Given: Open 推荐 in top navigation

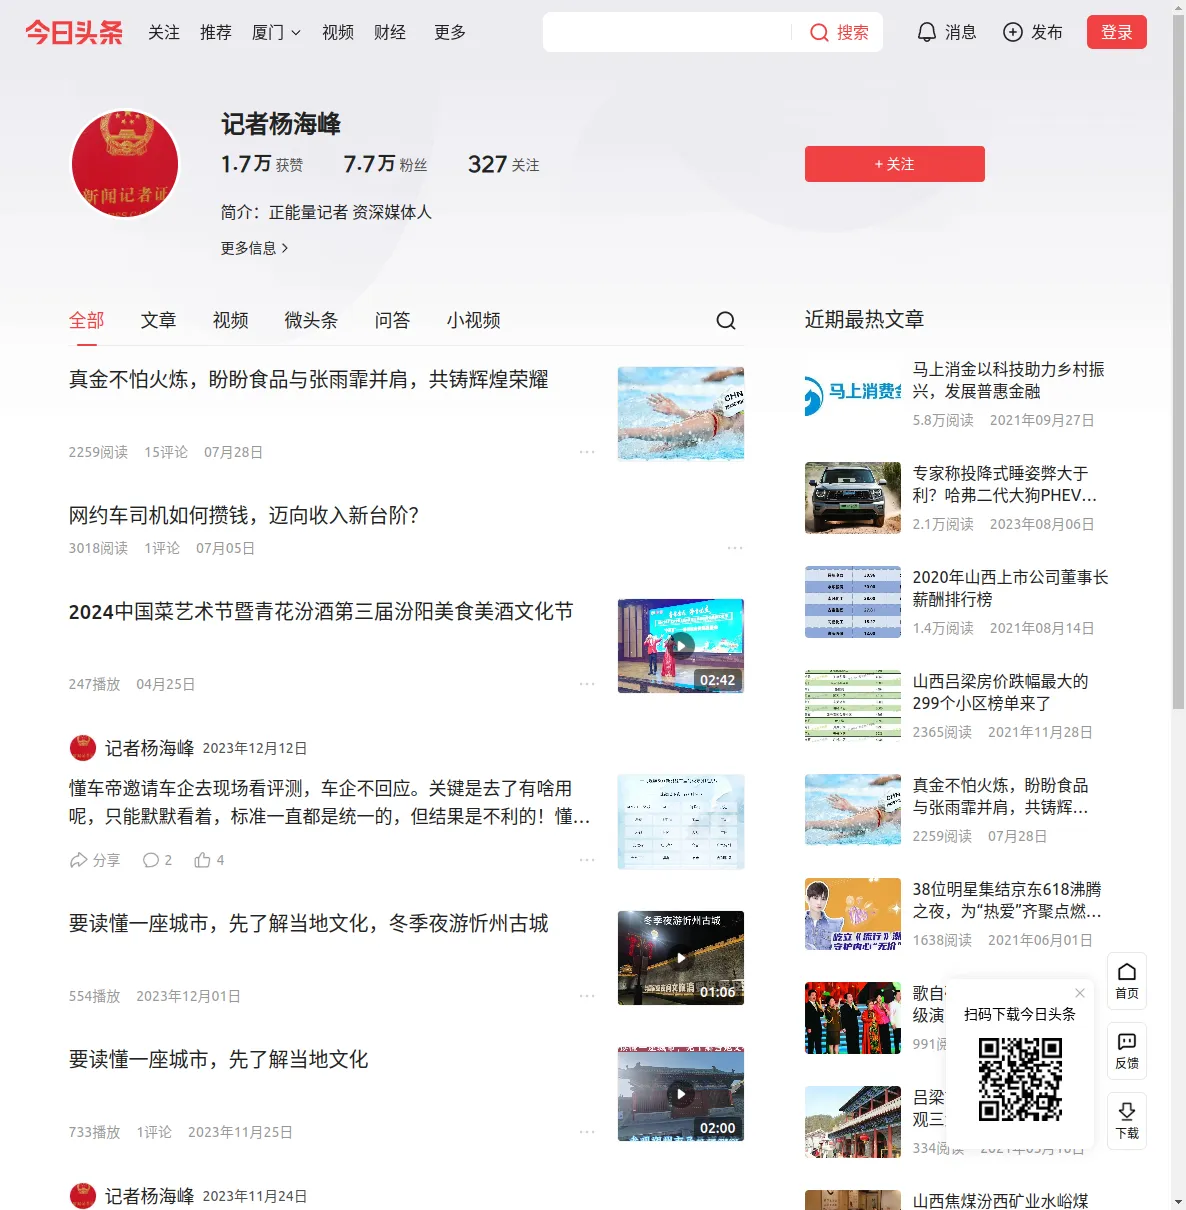Looking at the screenshot, I should point(216,33).
